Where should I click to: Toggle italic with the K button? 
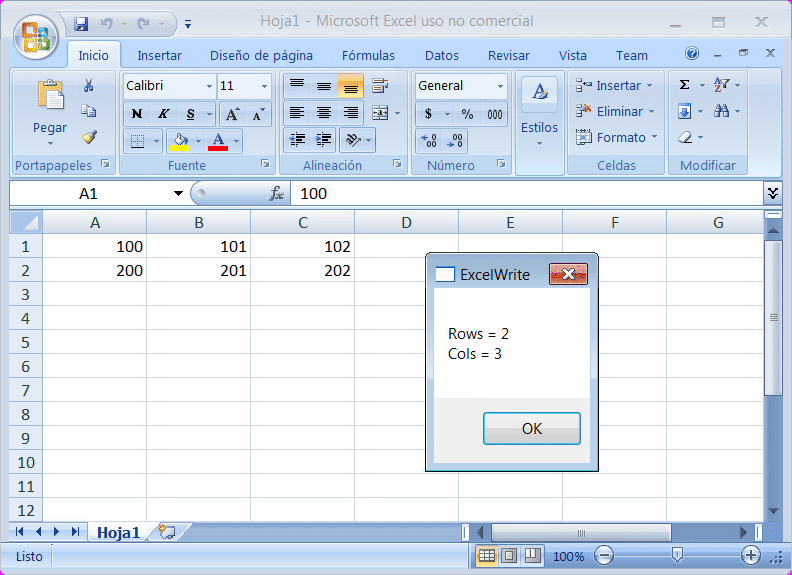pos(163,114)
